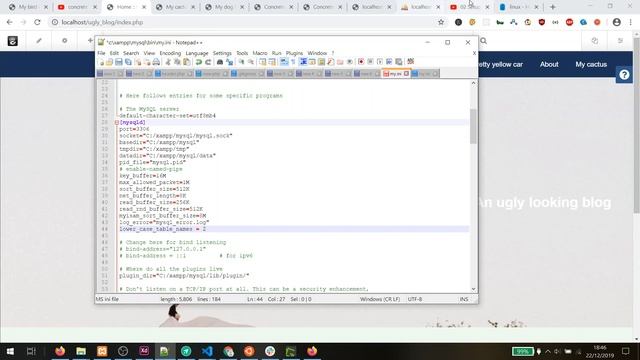640x360 pixels.
Task: Click the About link in blog navigation
Action: point(549,64)
